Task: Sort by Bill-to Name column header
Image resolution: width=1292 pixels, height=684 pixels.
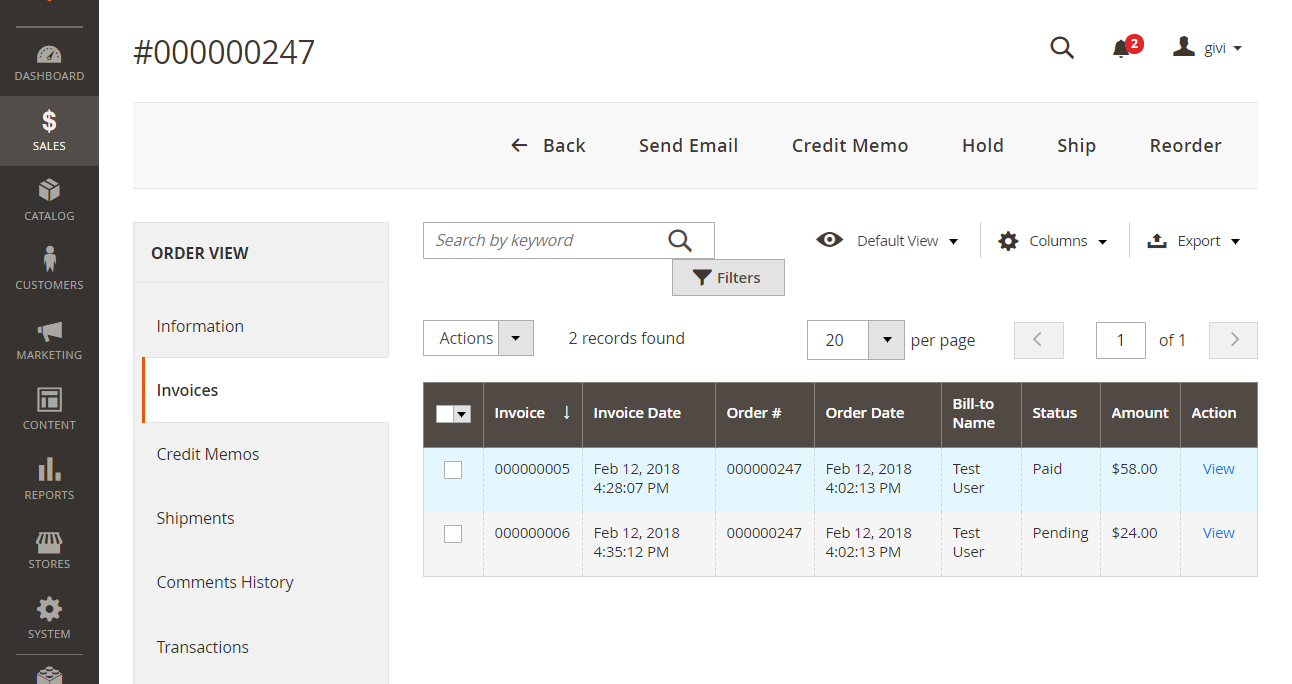Action: [981, 414]
